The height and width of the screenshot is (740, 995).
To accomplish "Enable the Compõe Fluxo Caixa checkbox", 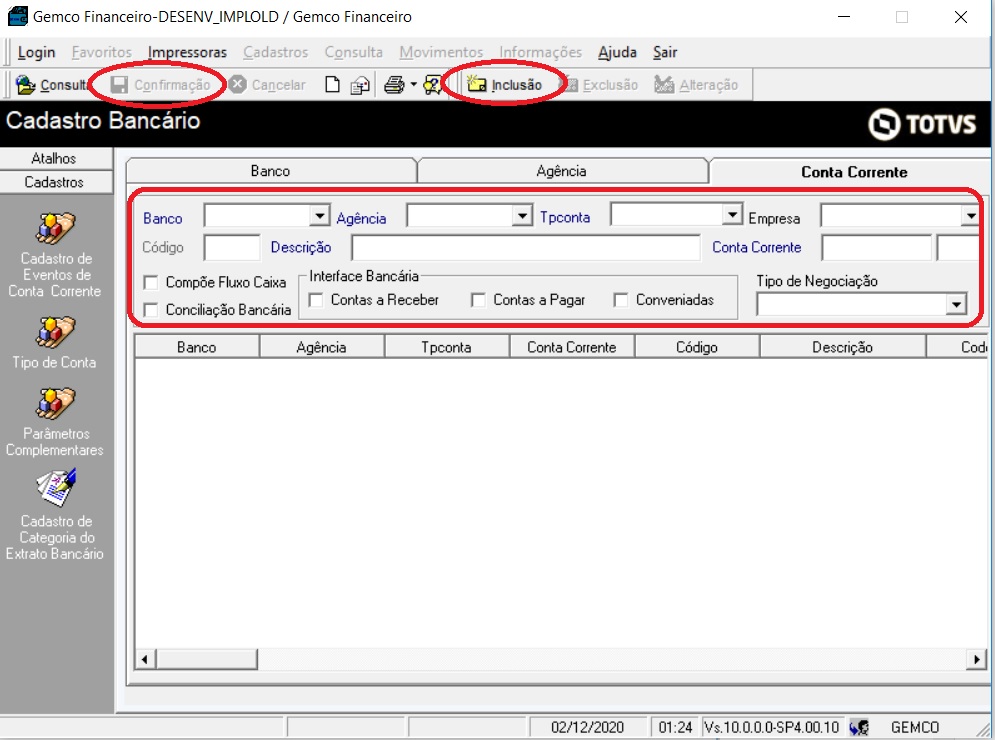I will click(x=151, y=282).
